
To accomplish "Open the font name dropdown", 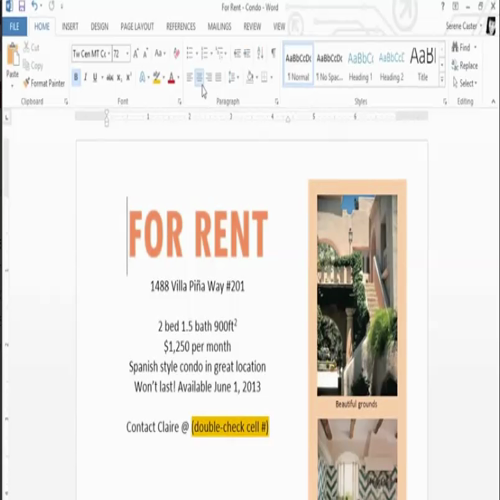I will [109, 53].
